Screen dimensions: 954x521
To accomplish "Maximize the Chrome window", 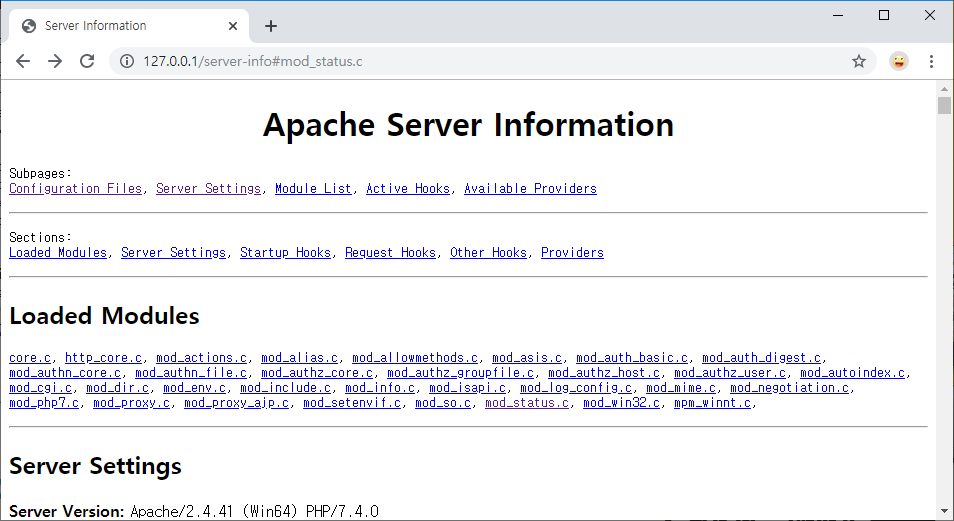I will (884, 15).
